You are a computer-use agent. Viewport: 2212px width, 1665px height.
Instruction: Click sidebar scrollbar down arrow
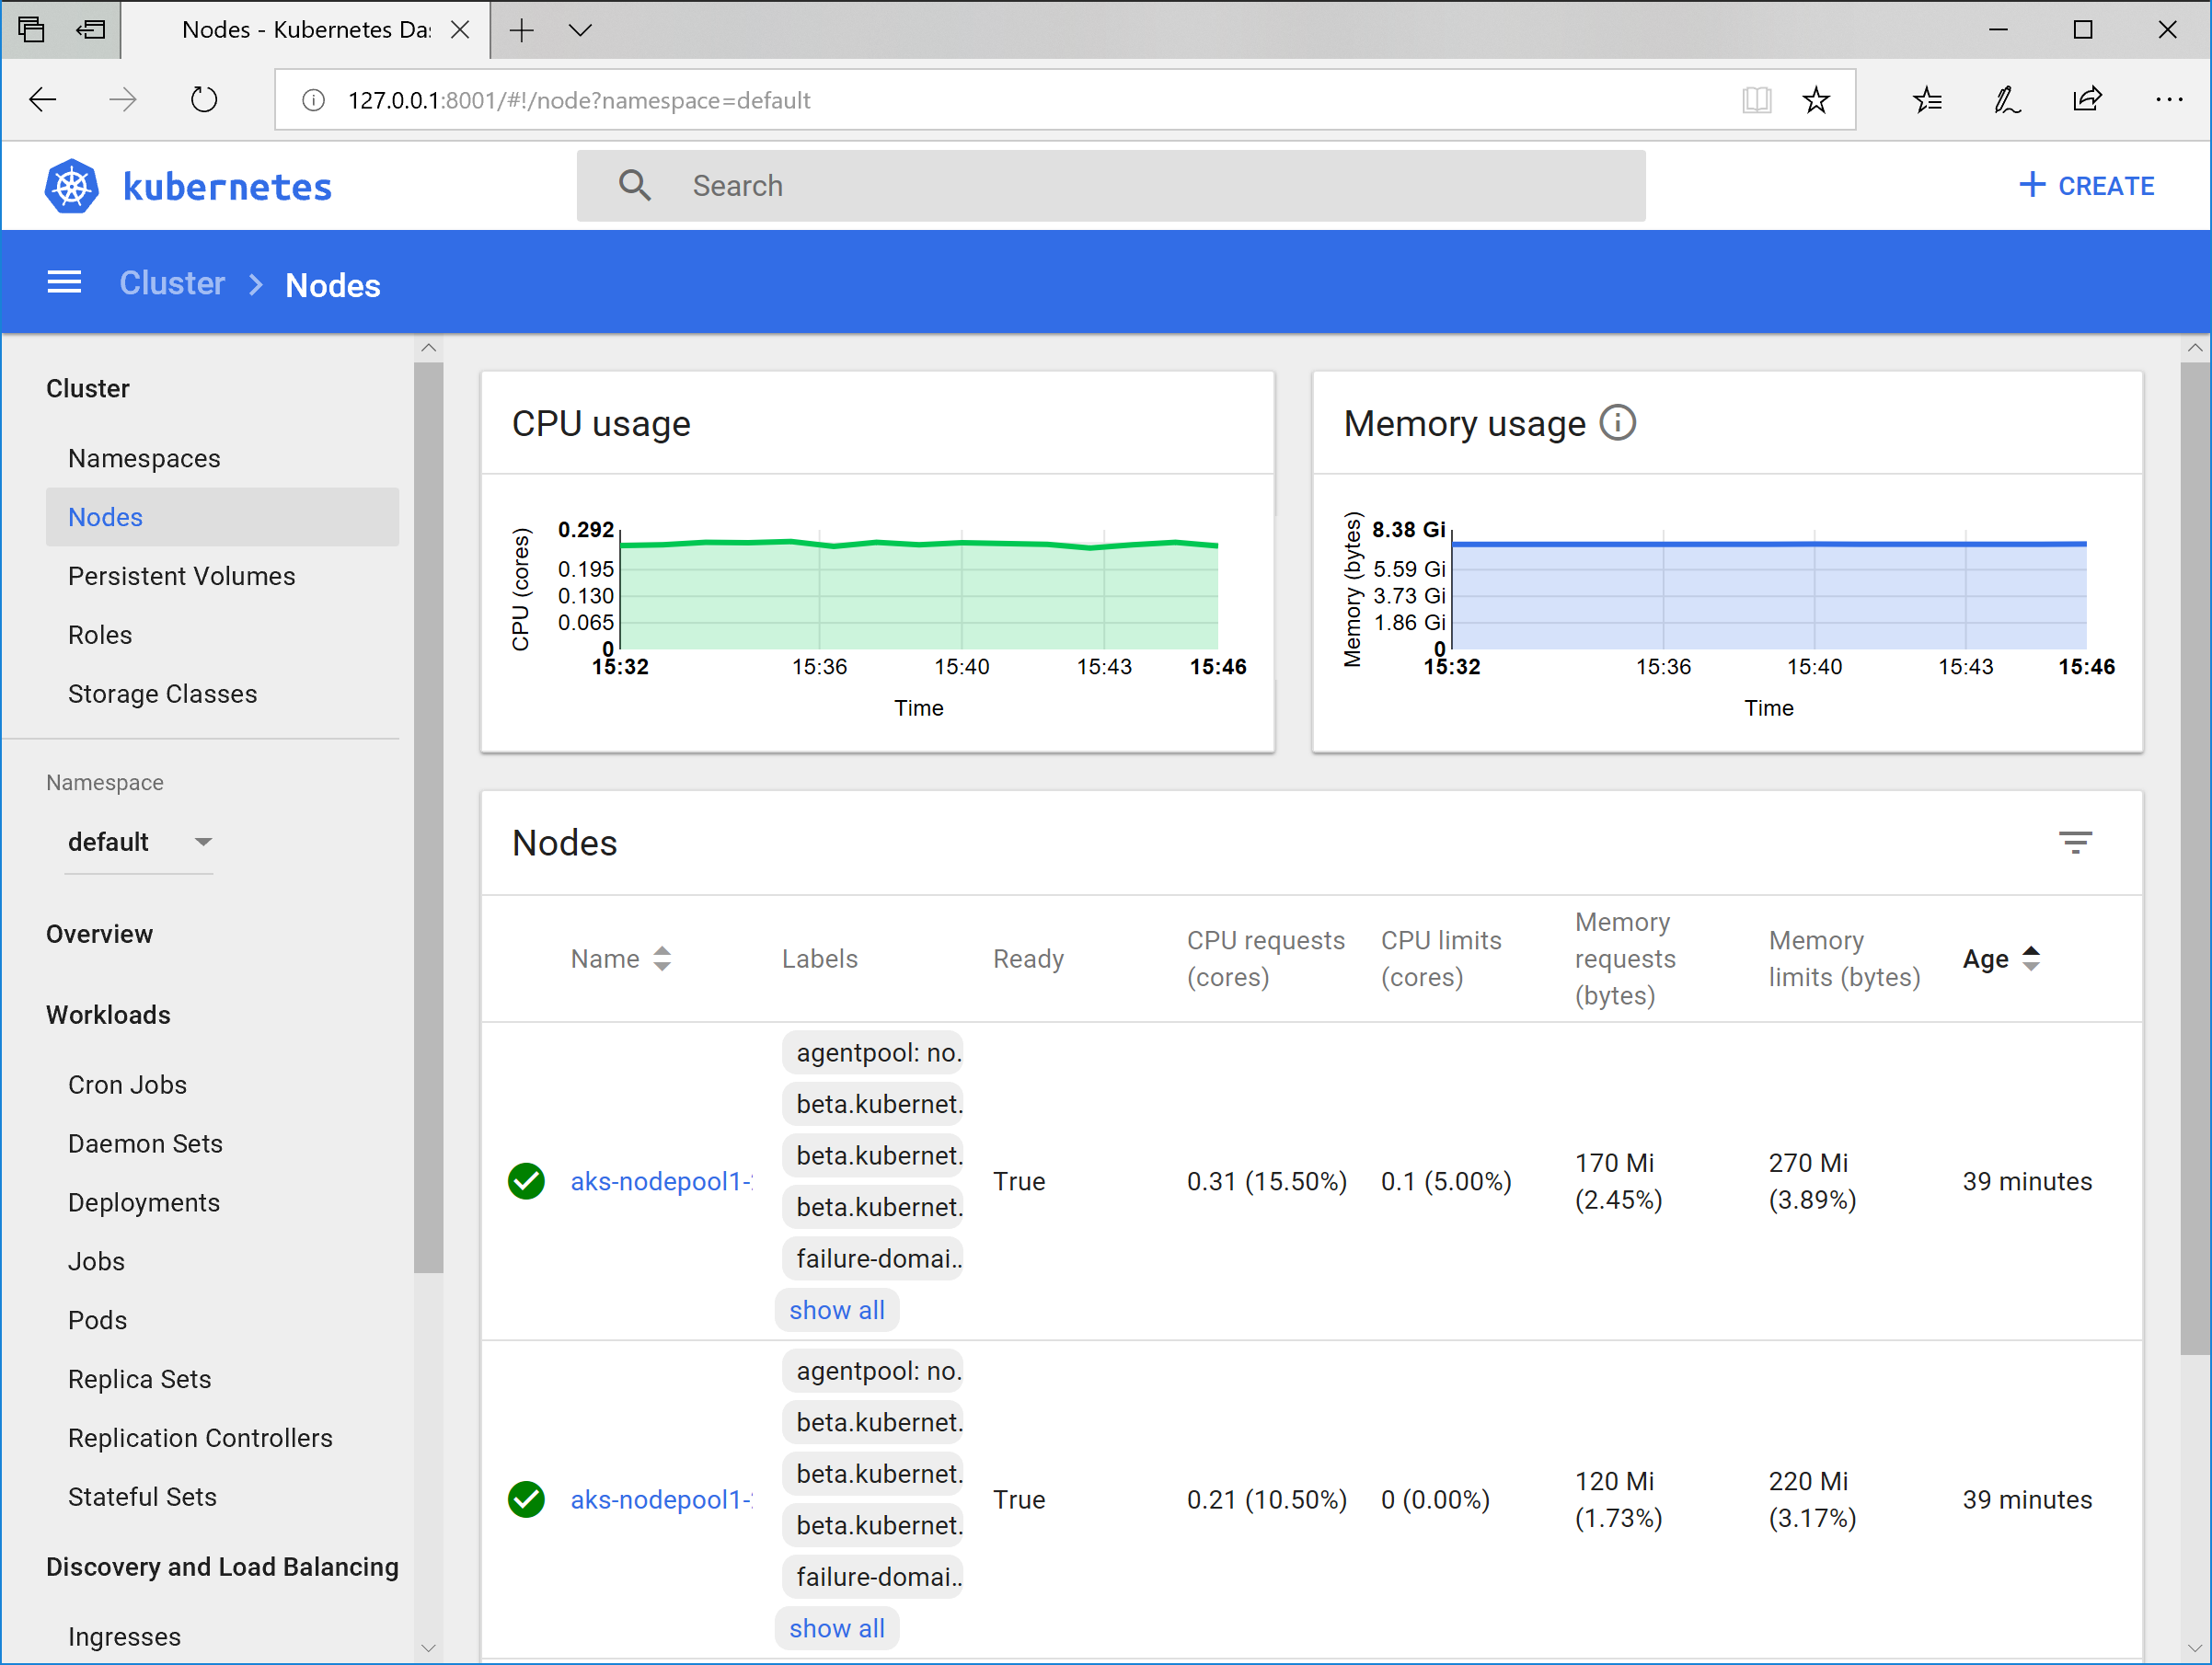[428, 1647]
